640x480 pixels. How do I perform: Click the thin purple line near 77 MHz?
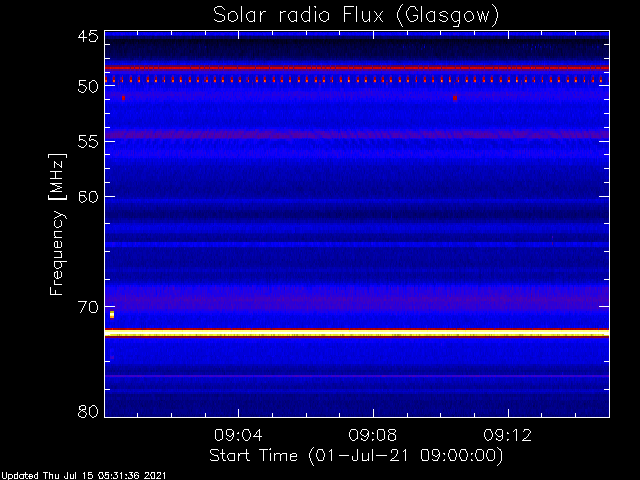pos(357,376)
